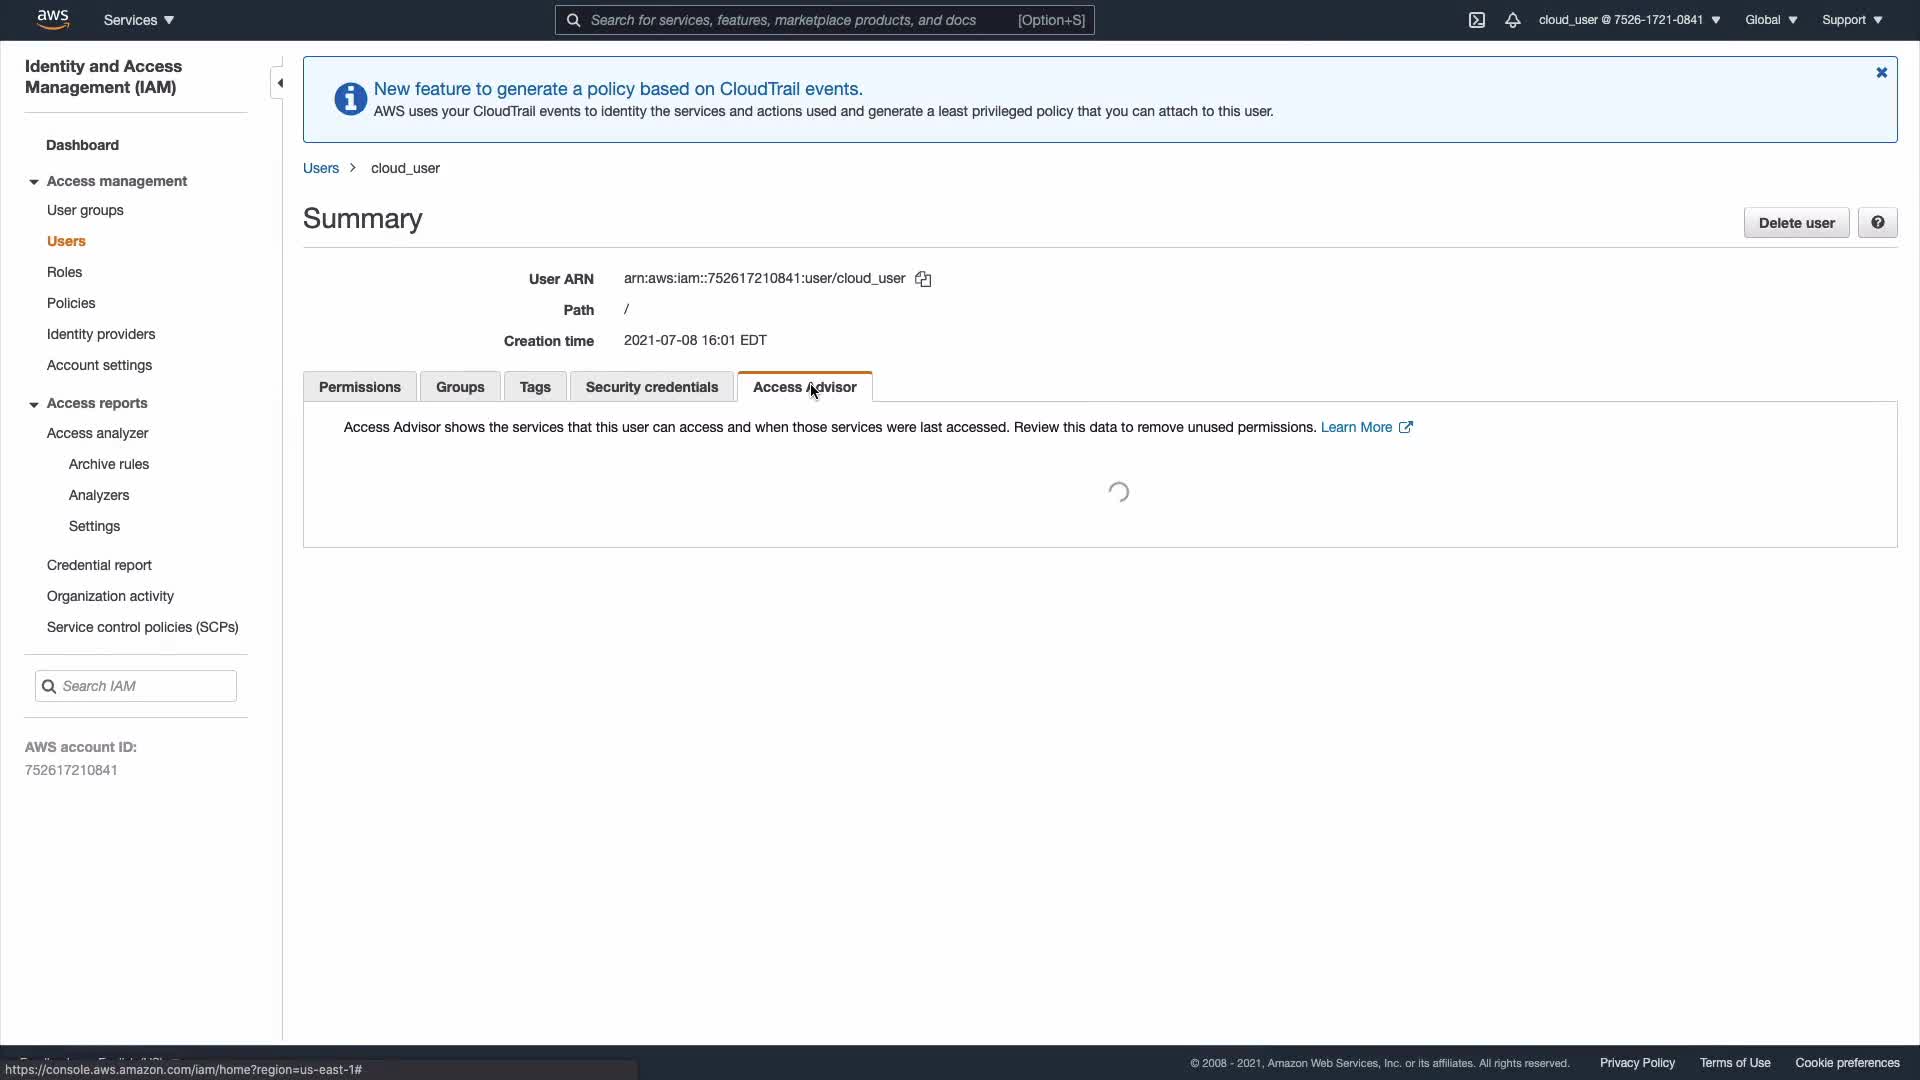
Task: Click the Search IAM input field
Action: 146,686
